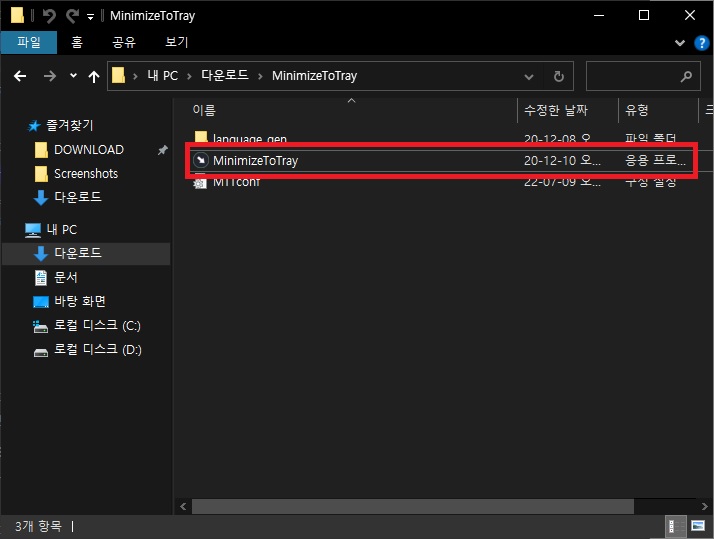Click the folder icon in title bar
The image size is (714, 539).
17,15
